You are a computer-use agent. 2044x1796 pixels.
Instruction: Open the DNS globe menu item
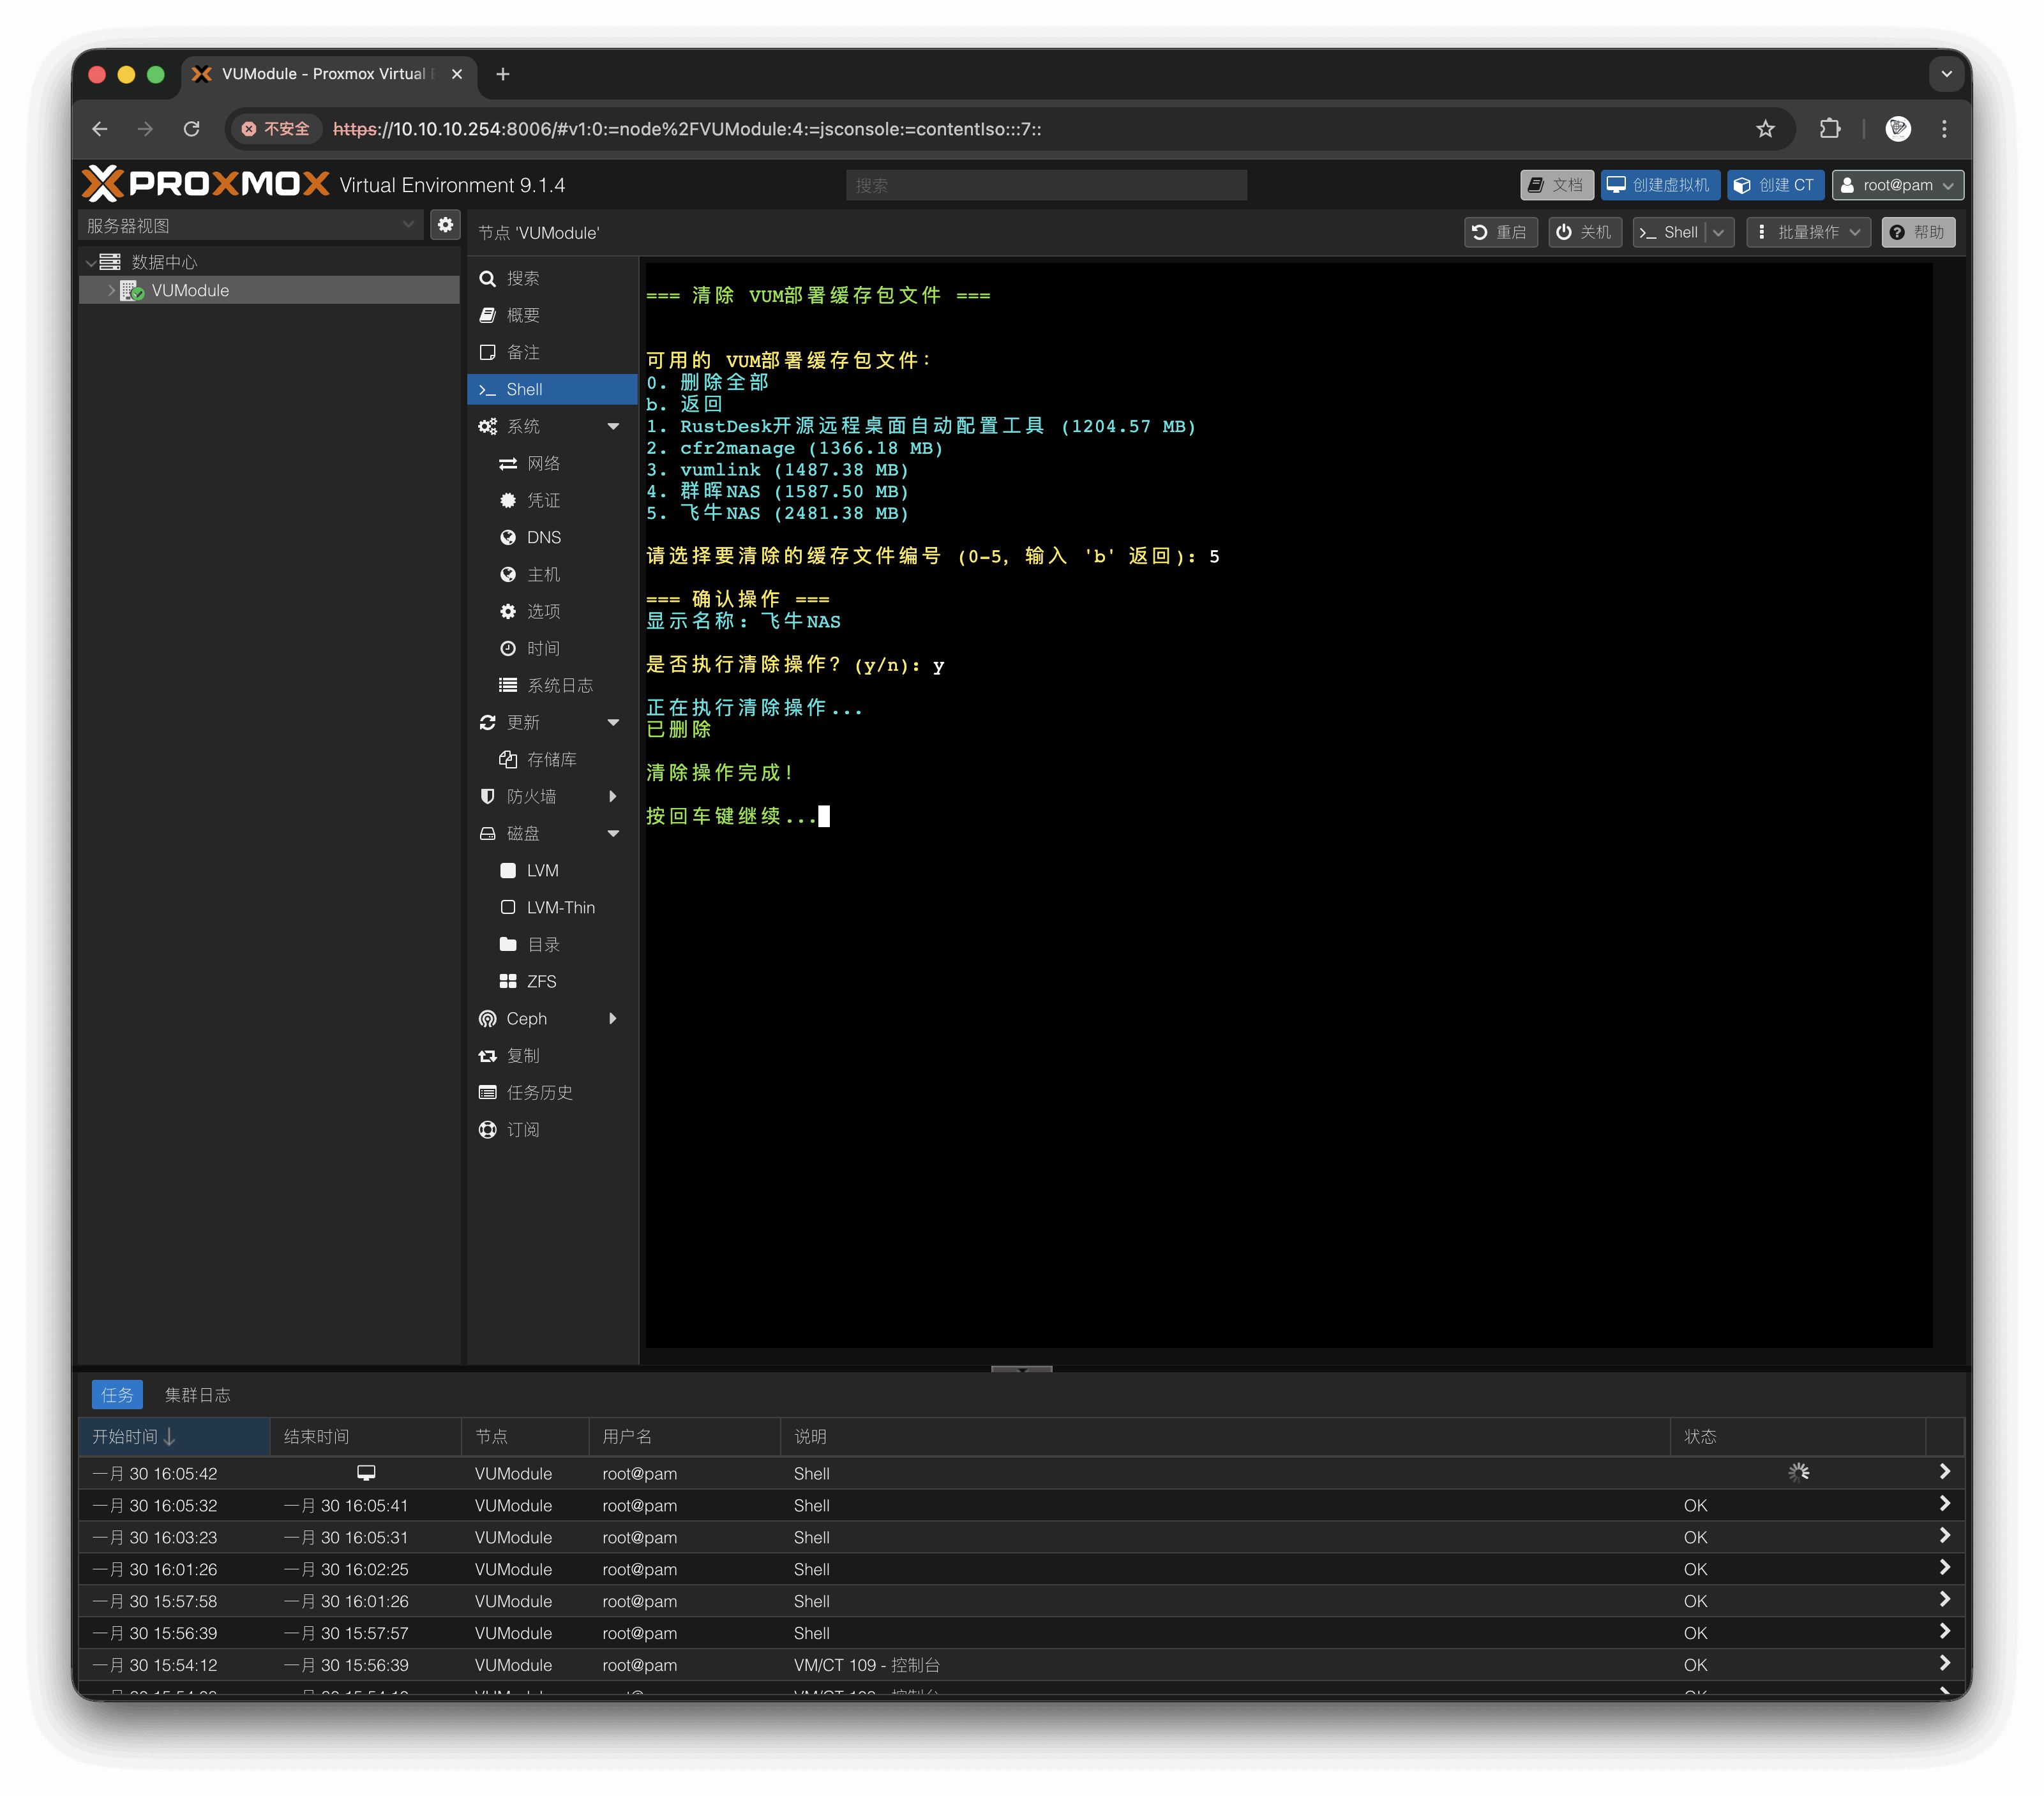click(x=543, y=537)
